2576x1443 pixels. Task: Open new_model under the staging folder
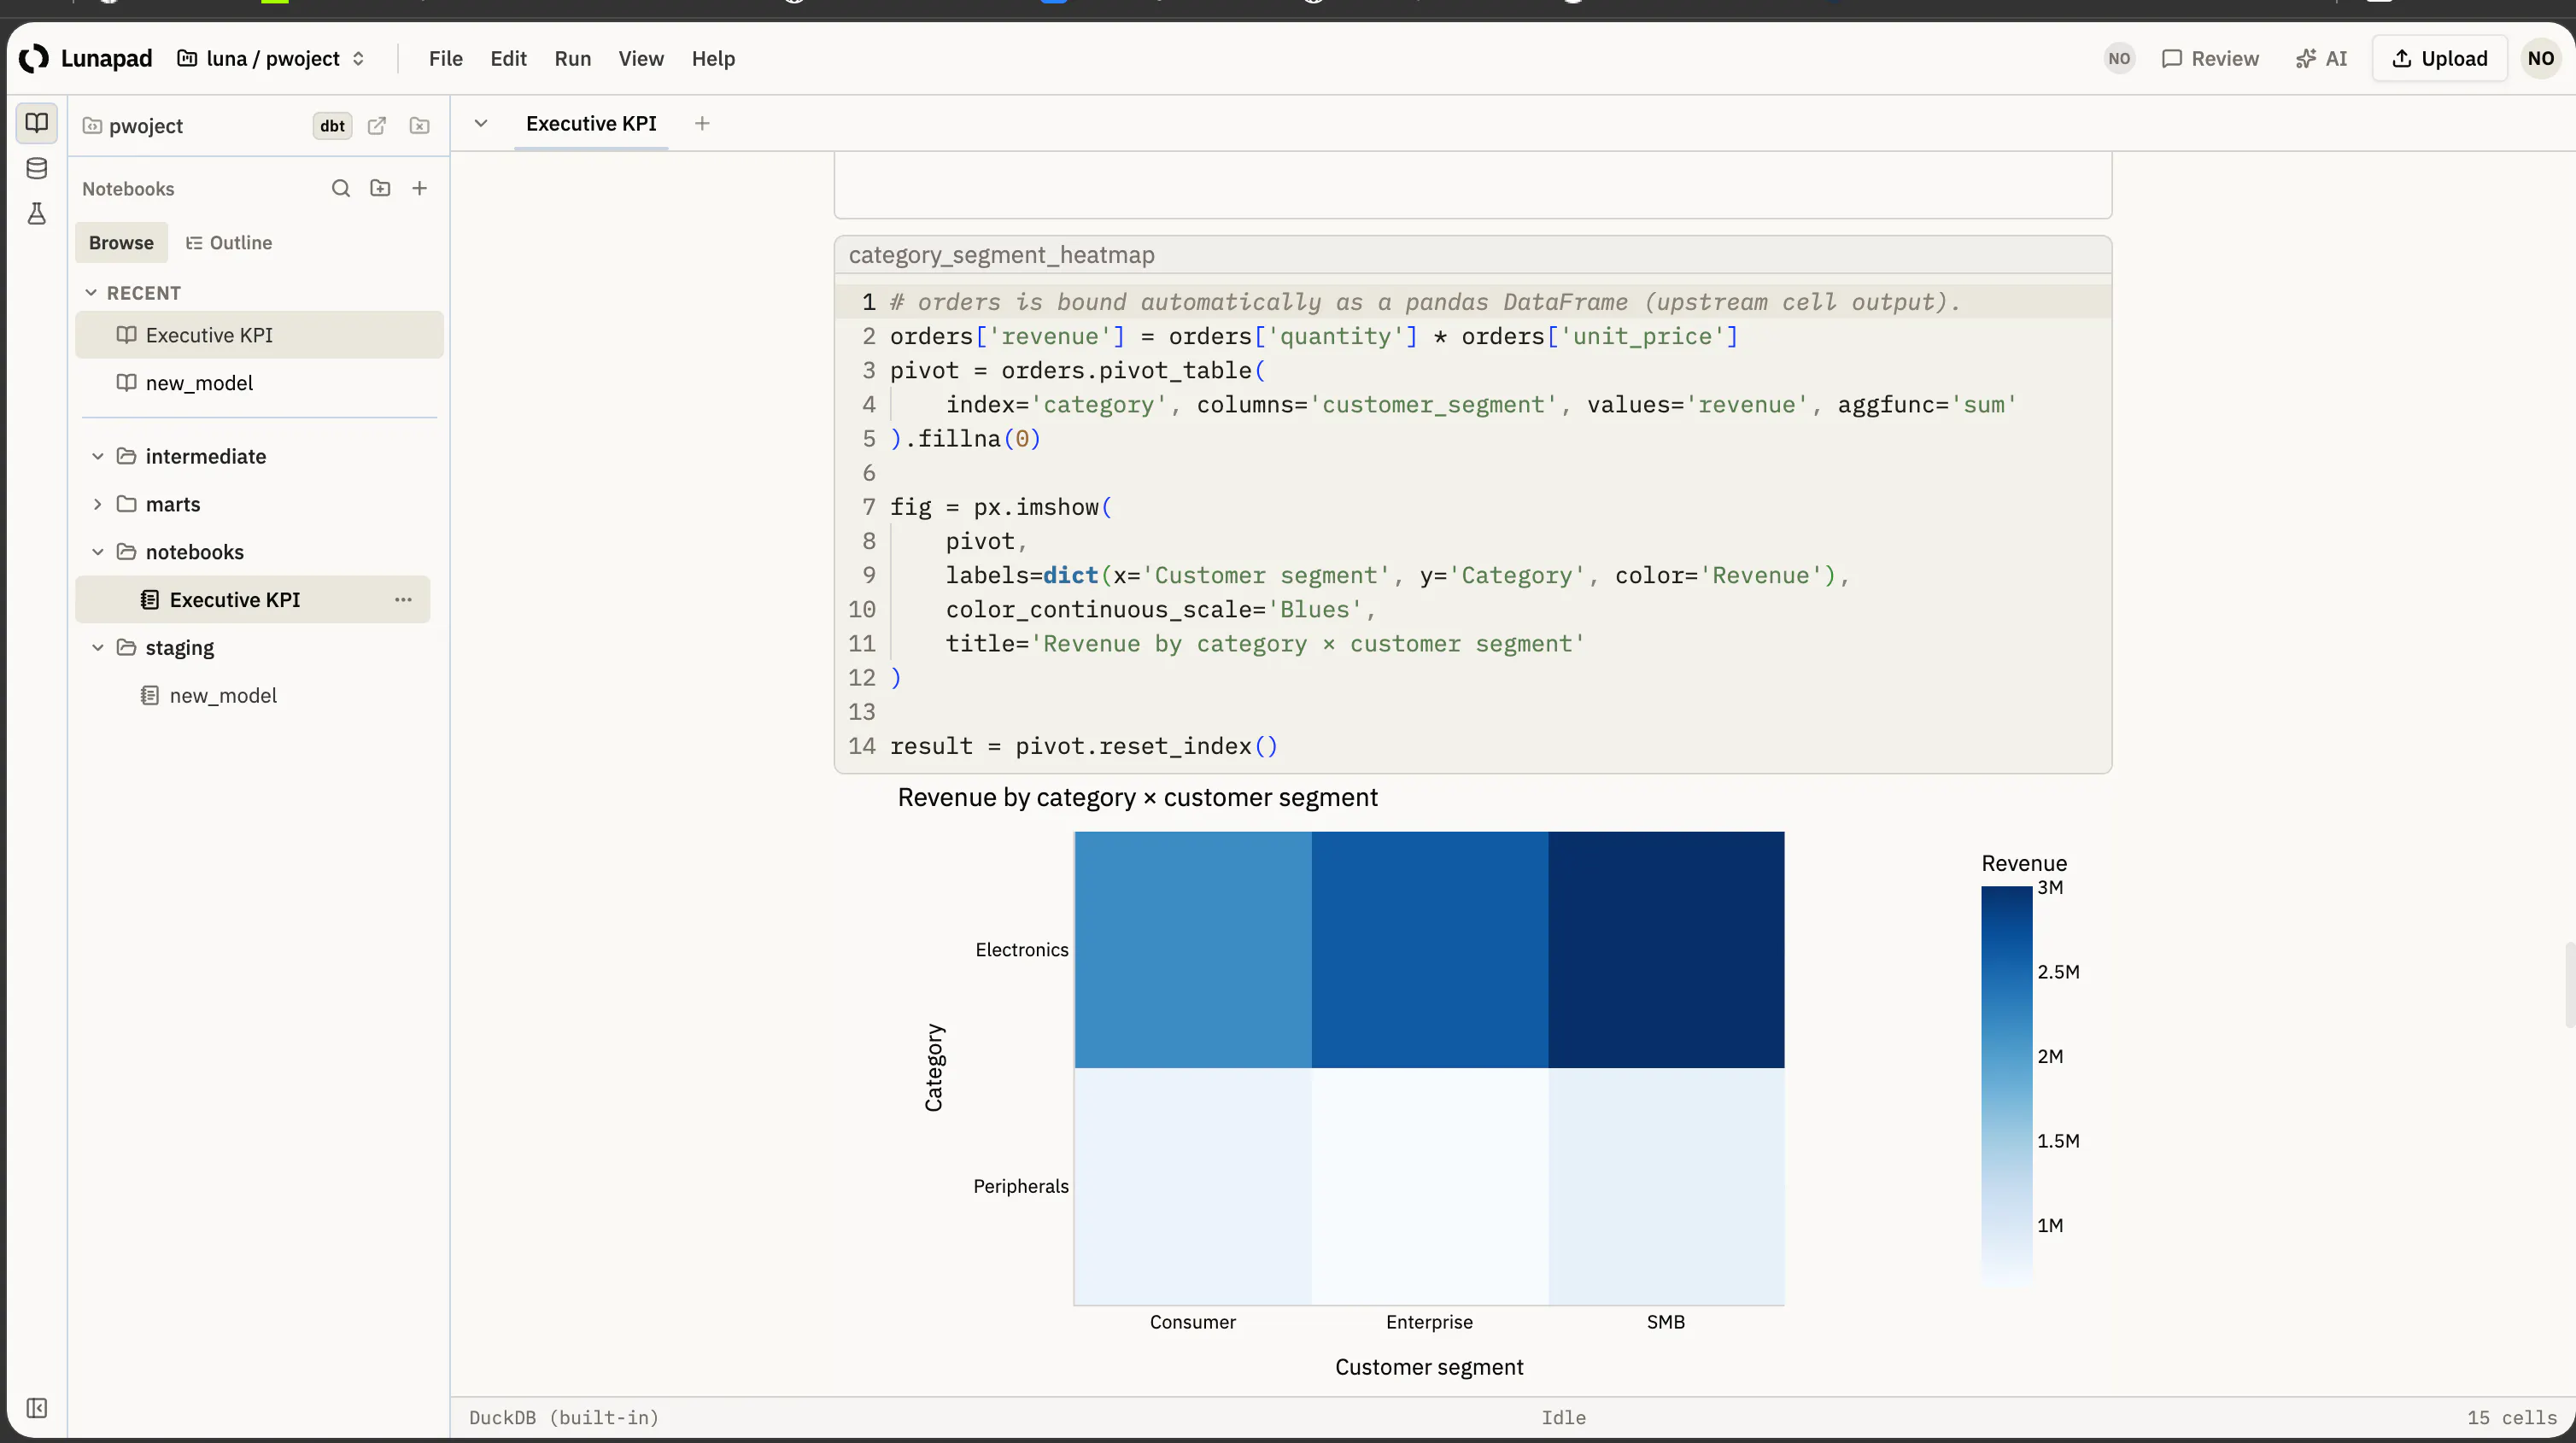point(222,695)
